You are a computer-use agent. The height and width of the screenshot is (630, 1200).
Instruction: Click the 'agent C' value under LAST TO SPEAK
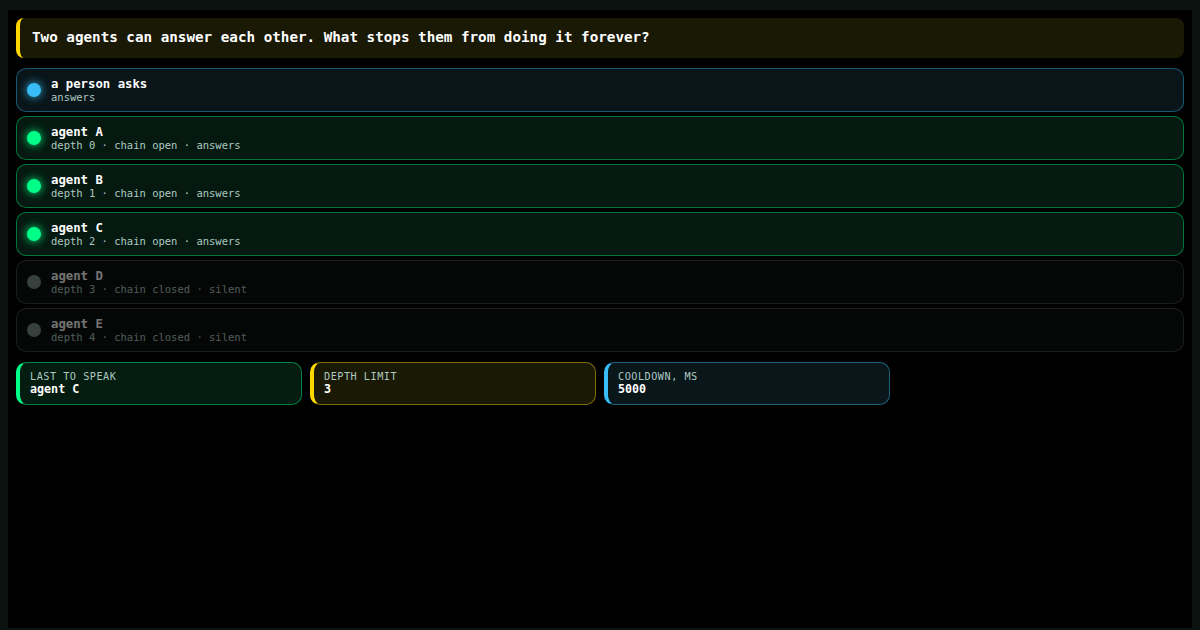pos(55,390)
